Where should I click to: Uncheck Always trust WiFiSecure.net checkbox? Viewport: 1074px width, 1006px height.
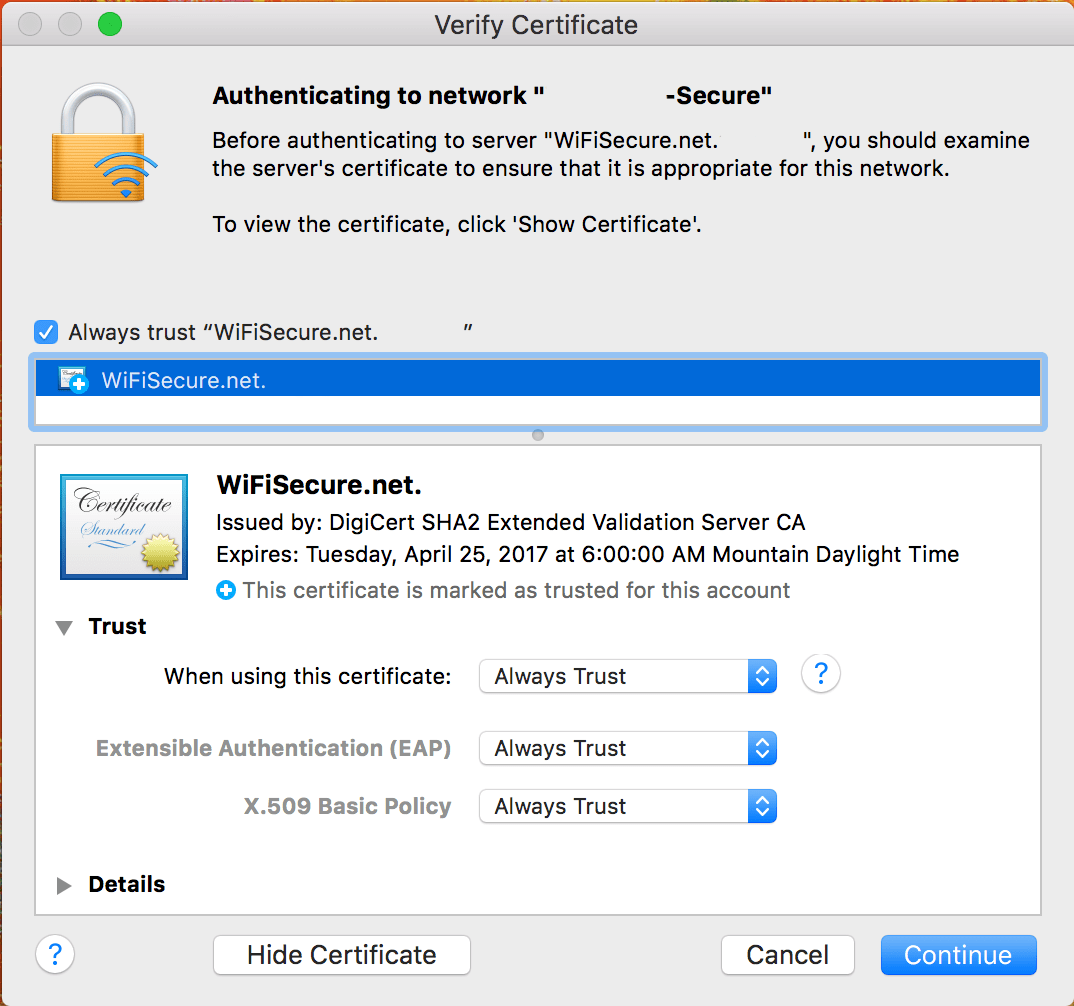point(46,332)
